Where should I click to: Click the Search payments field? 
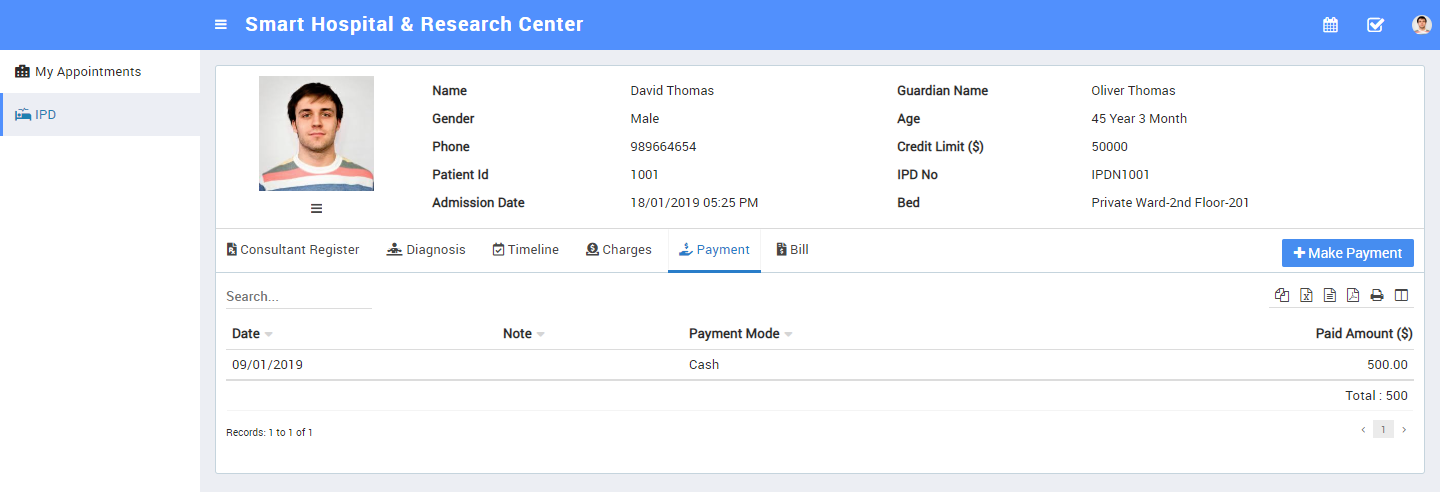(298, 297)
